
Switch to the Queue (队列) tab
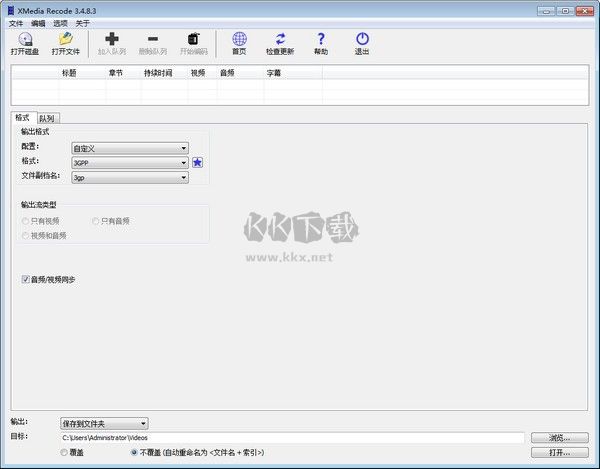tap(47, 119)
